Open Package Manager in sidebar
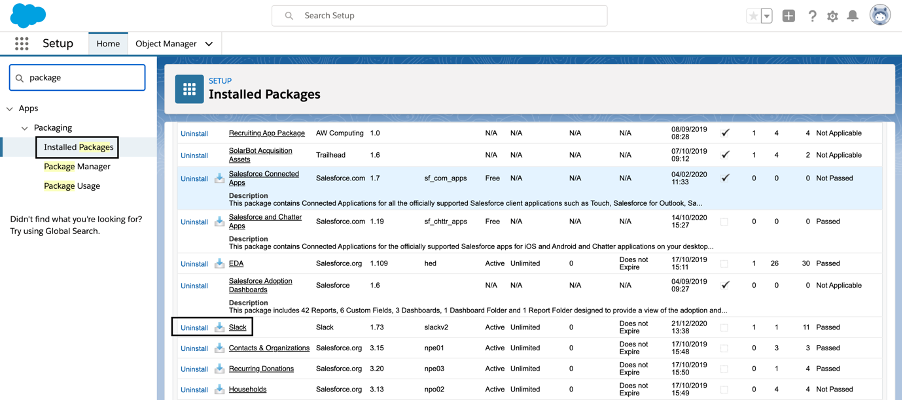The image size is (902, 400). 77,166
